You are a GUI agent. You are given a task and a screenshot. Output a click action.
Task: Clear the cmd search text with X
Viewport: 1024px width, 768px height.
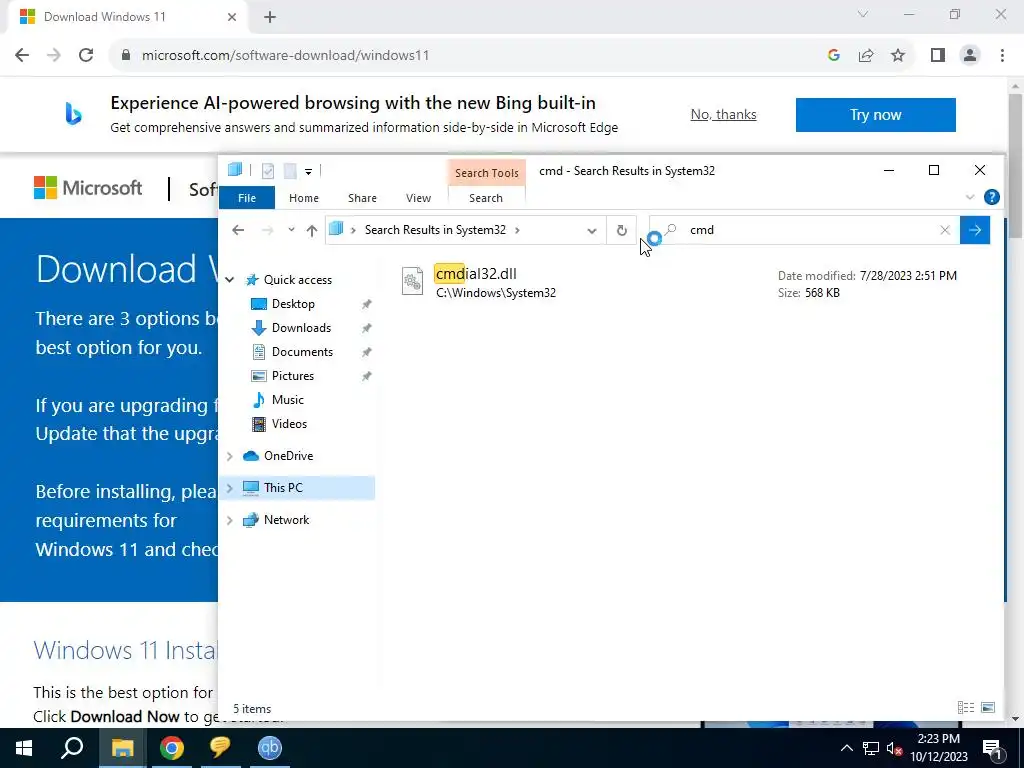click(944, 230)
